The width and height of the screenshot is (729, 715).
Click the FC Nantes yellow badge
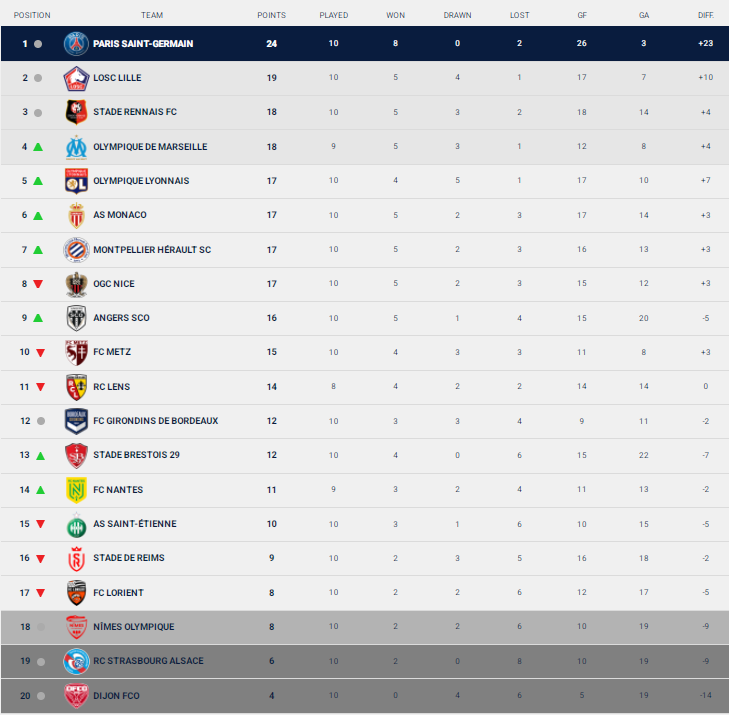76,490
